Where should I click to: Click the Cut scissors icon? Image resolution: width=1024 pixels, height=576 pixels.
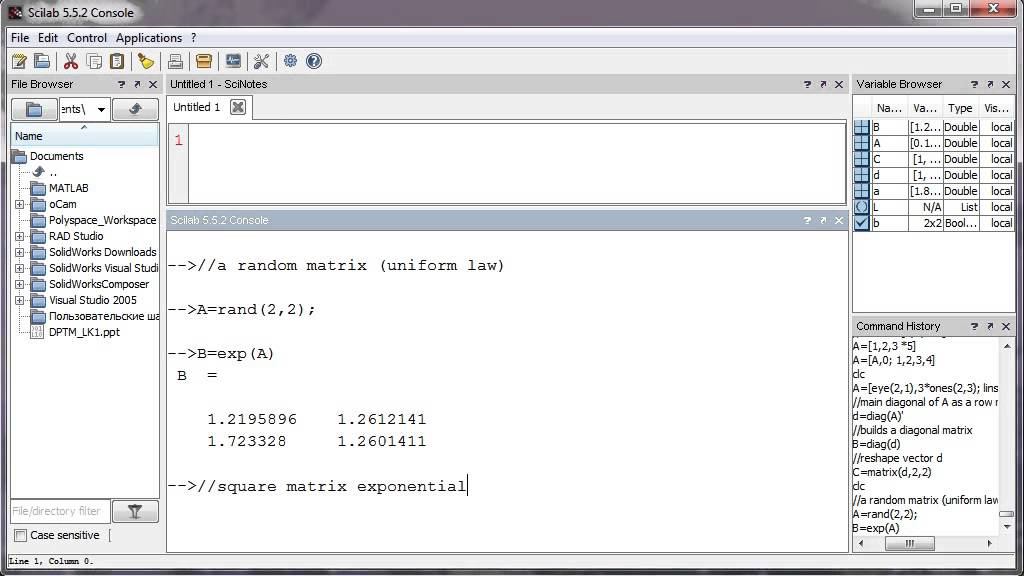point(71,61)
